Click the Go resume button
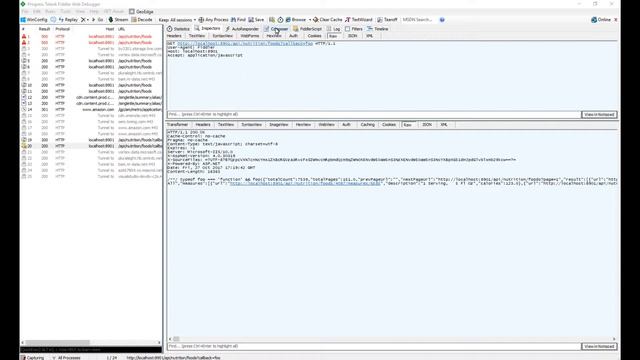640x360 pixels. tap(97, 20)
